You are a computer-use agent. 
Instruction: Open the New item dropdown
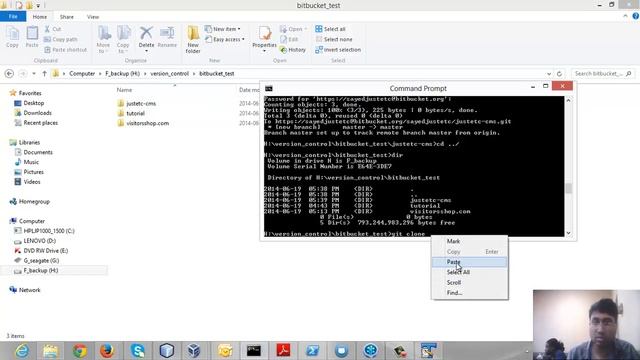tap(222, 29)
